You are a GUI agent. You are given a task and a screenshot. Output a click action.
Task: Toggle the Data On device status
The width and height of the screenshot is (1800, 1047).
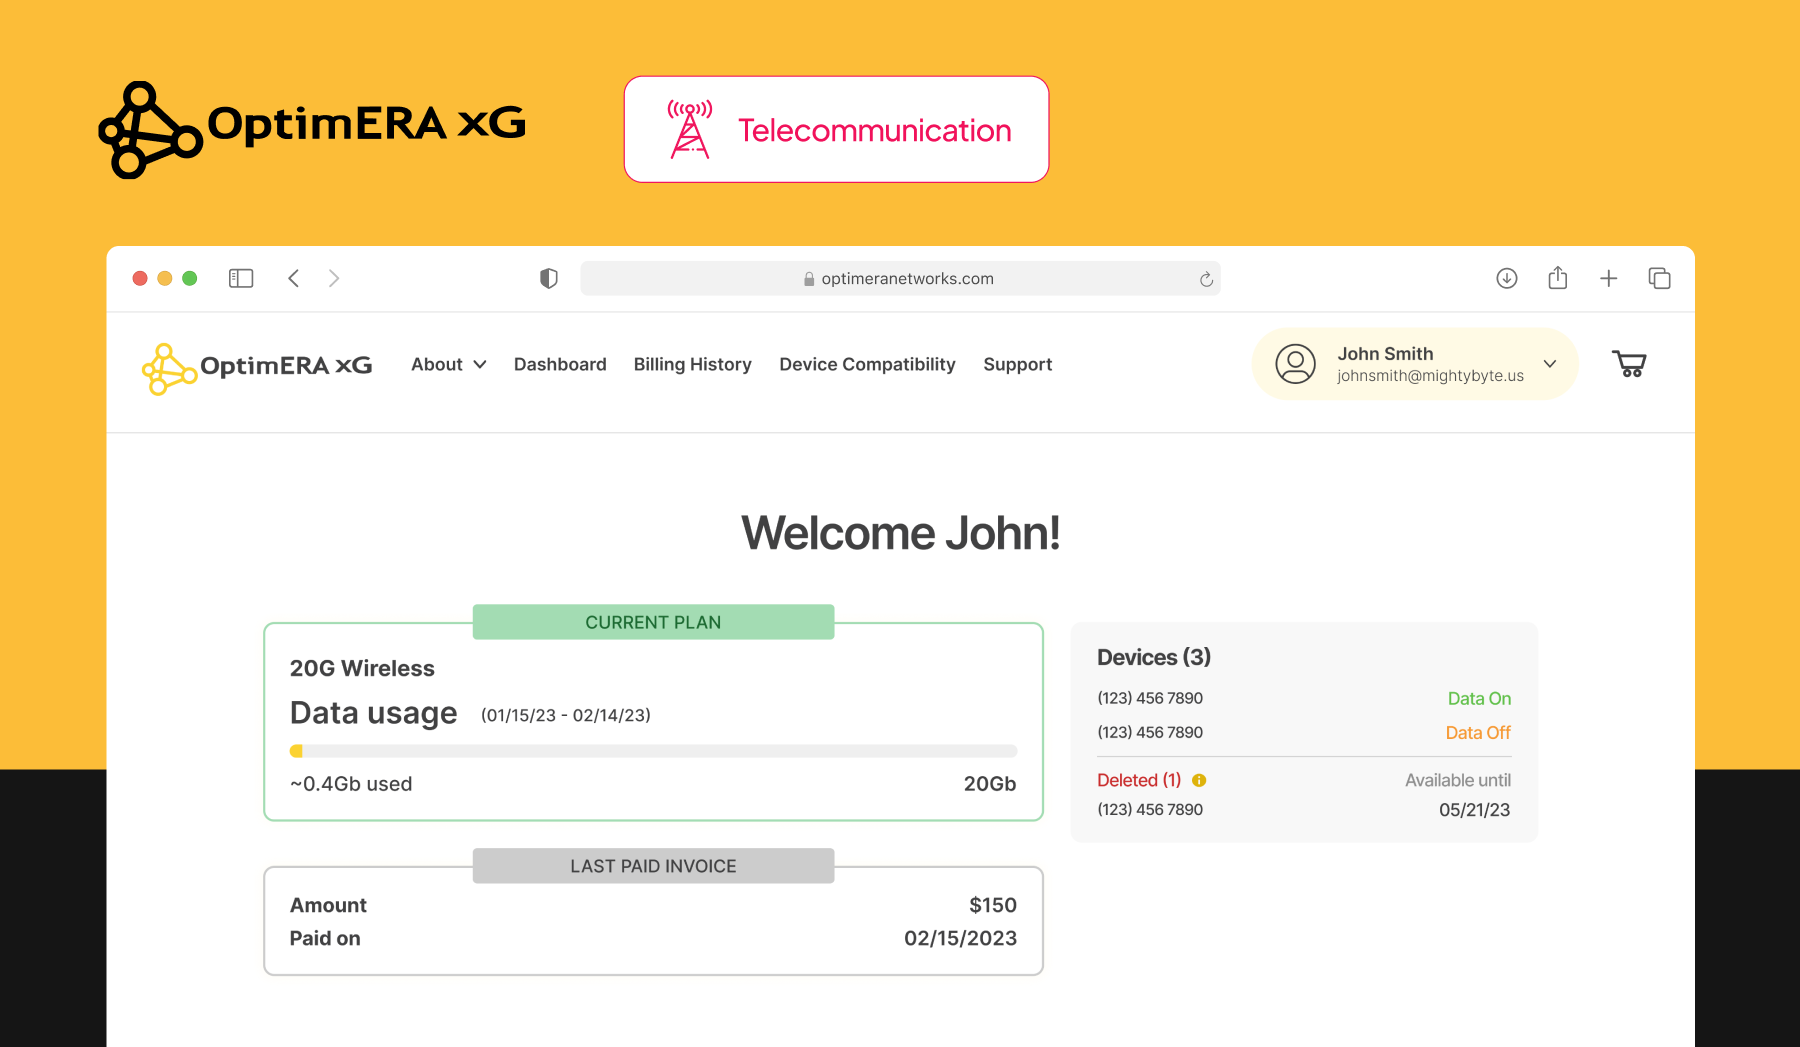[1478, 698]
